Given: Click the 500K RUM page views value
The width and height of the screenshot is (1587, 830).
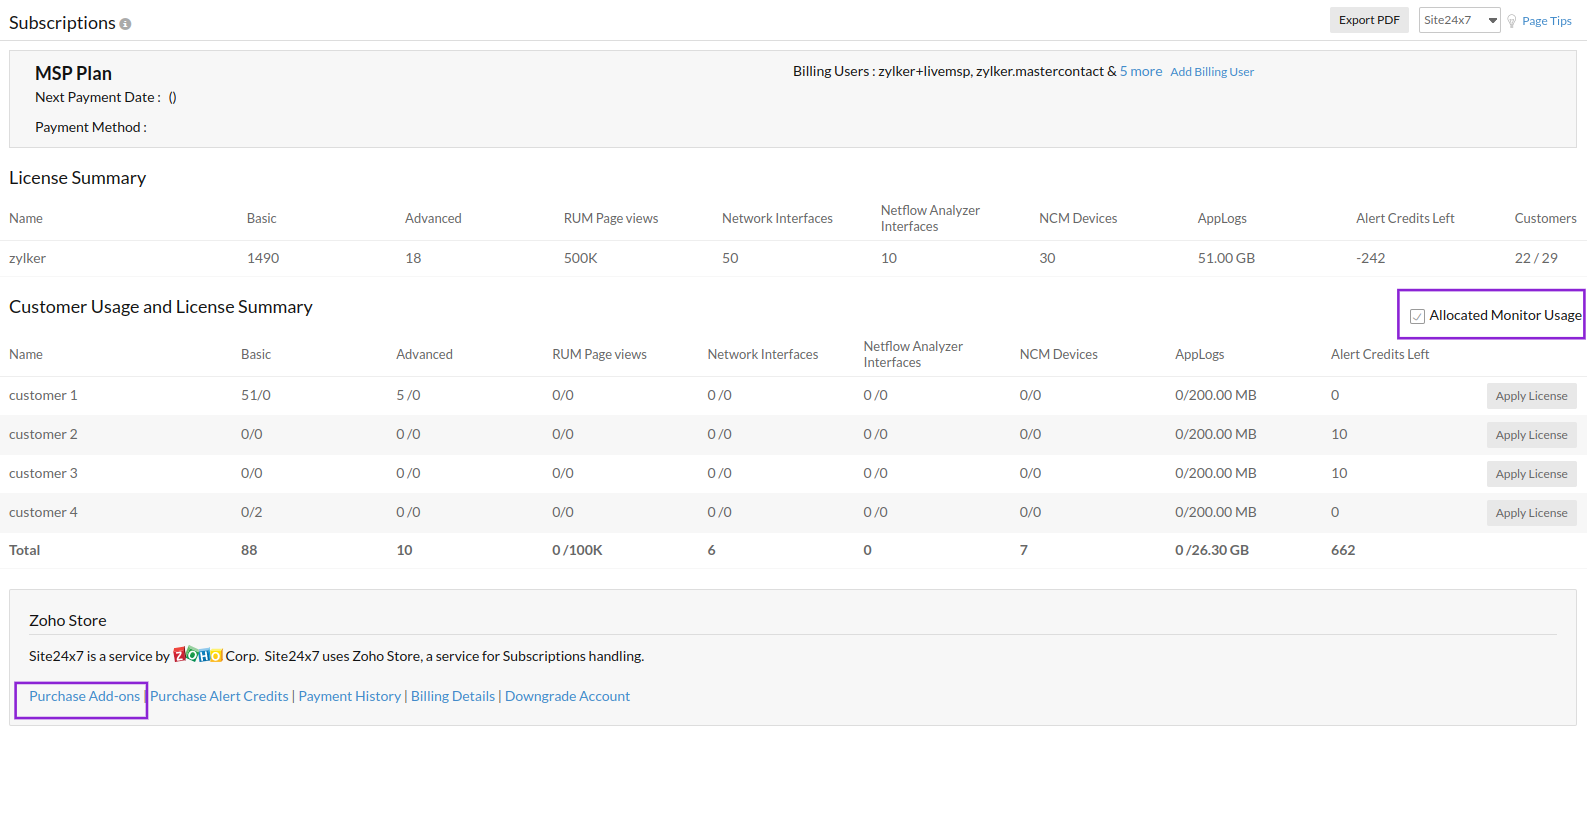Looking at the screenshot, I should click(x=581, y=258).
